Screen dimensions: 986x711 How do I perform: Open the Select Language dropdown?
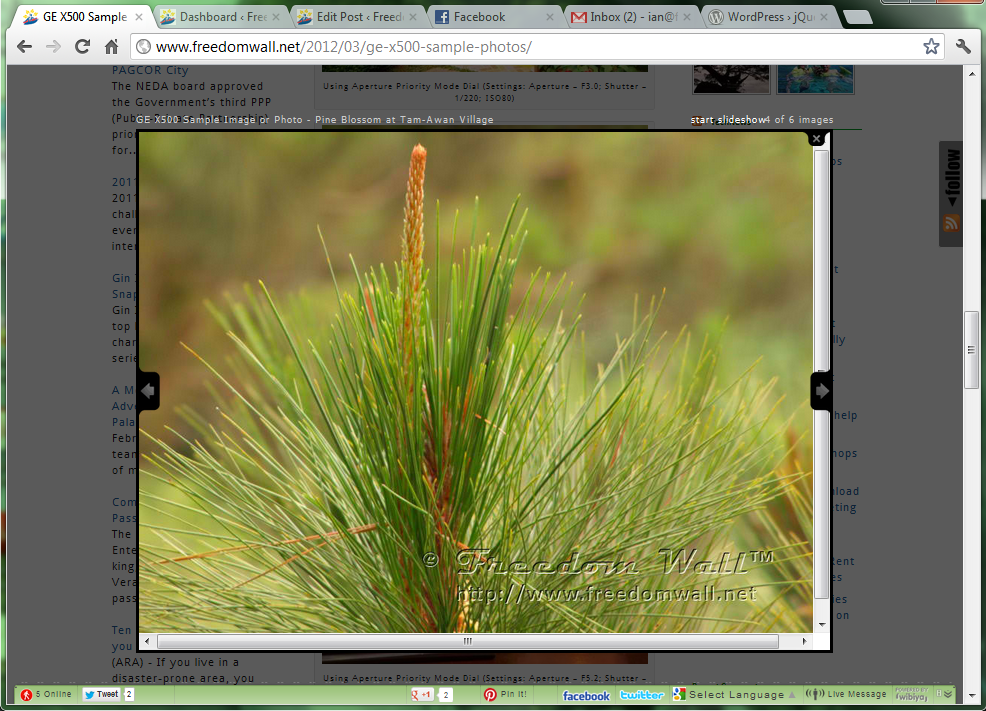[x=734, y=695]
